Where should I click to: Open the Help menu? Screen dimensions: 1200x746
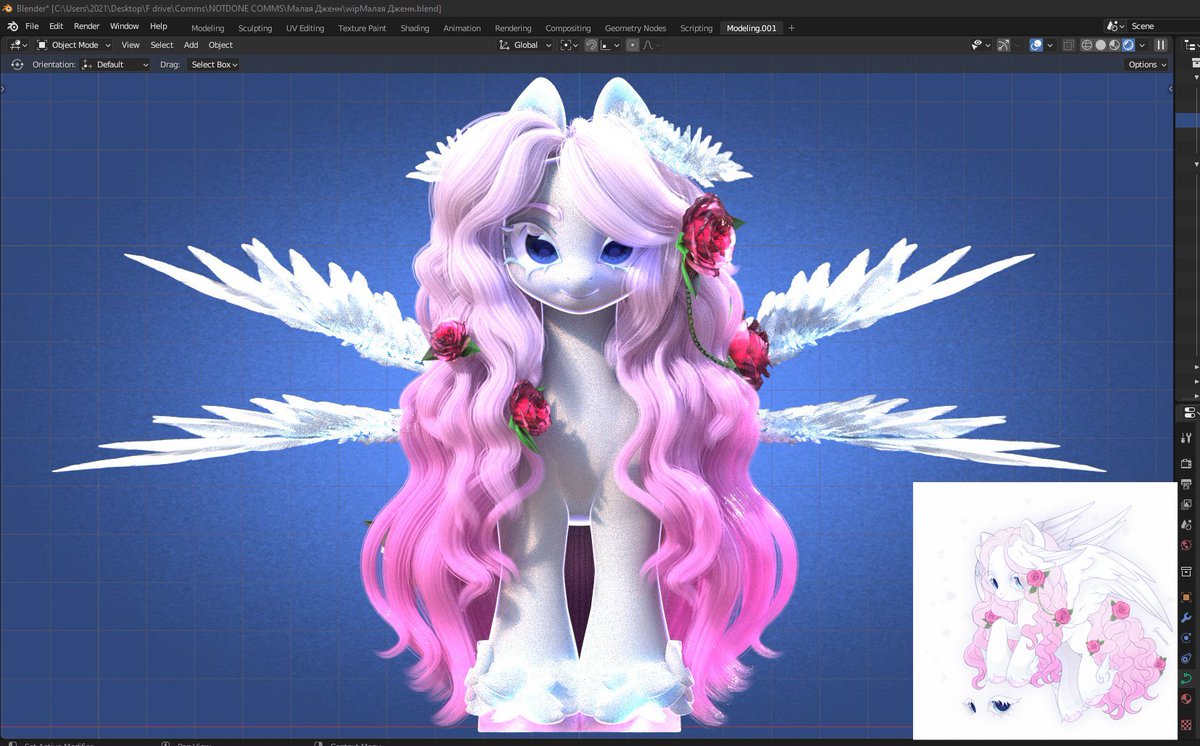158,26
